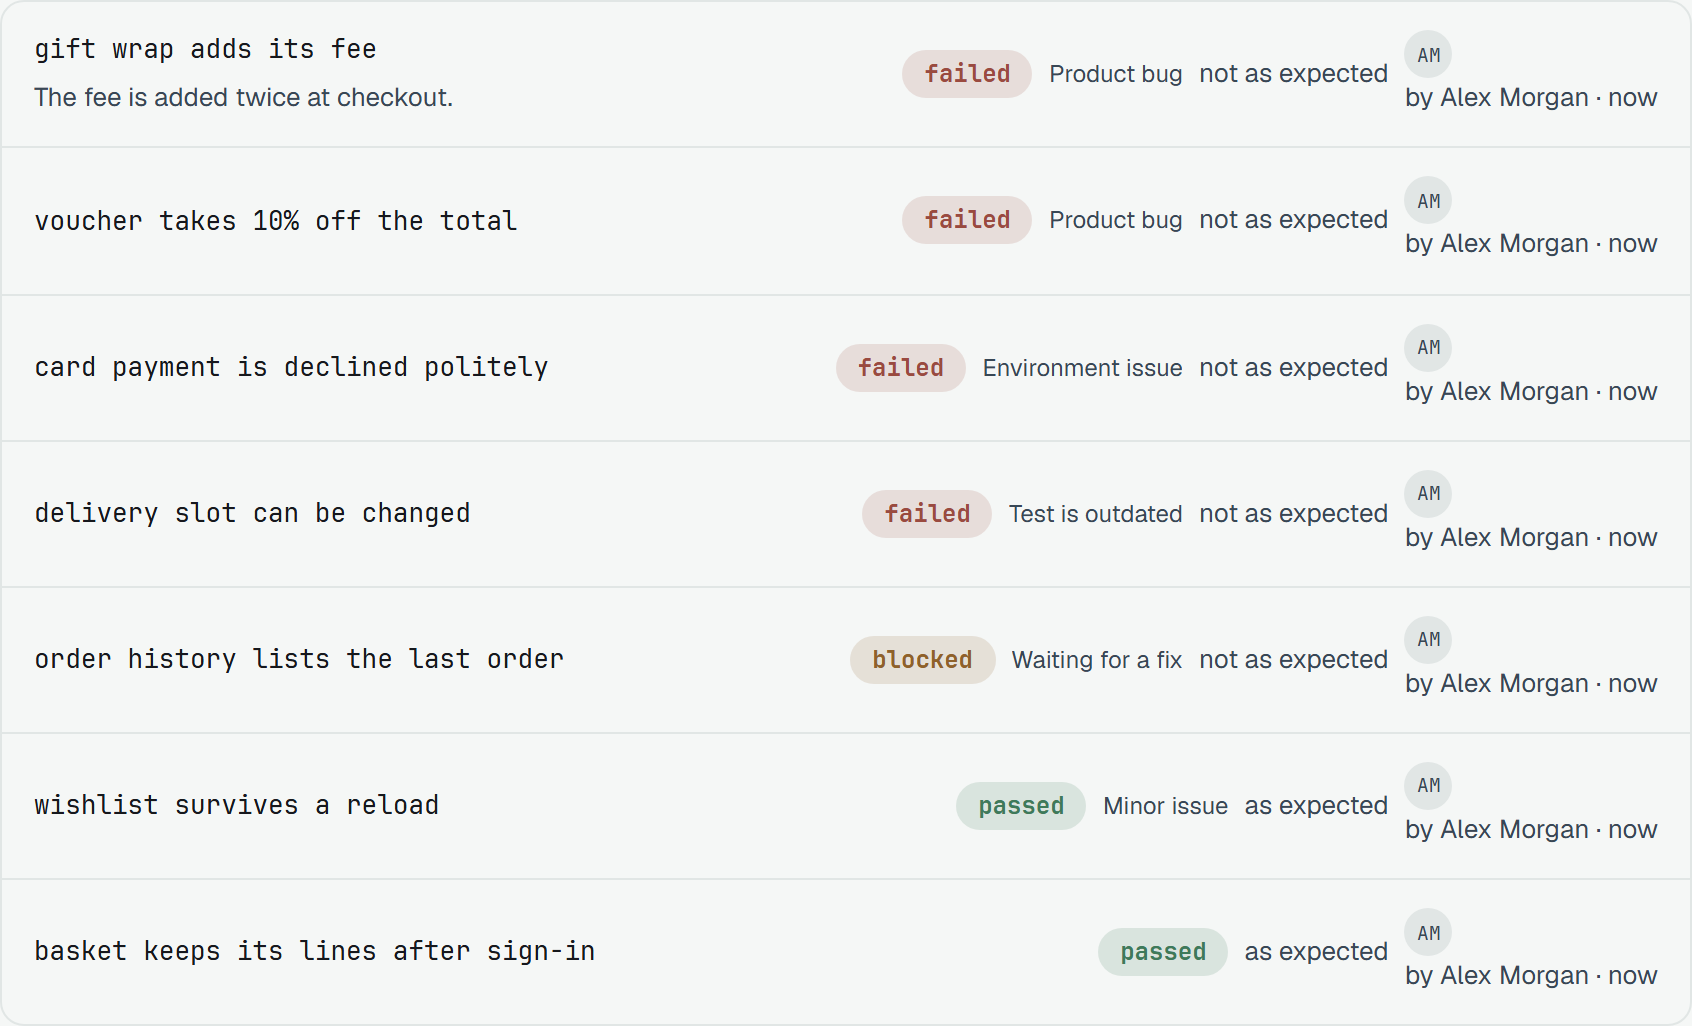The image size is (1692, 1026).
Task: Click the AM avatar on the wishlist row
Action: click(x=1428, y=786)
